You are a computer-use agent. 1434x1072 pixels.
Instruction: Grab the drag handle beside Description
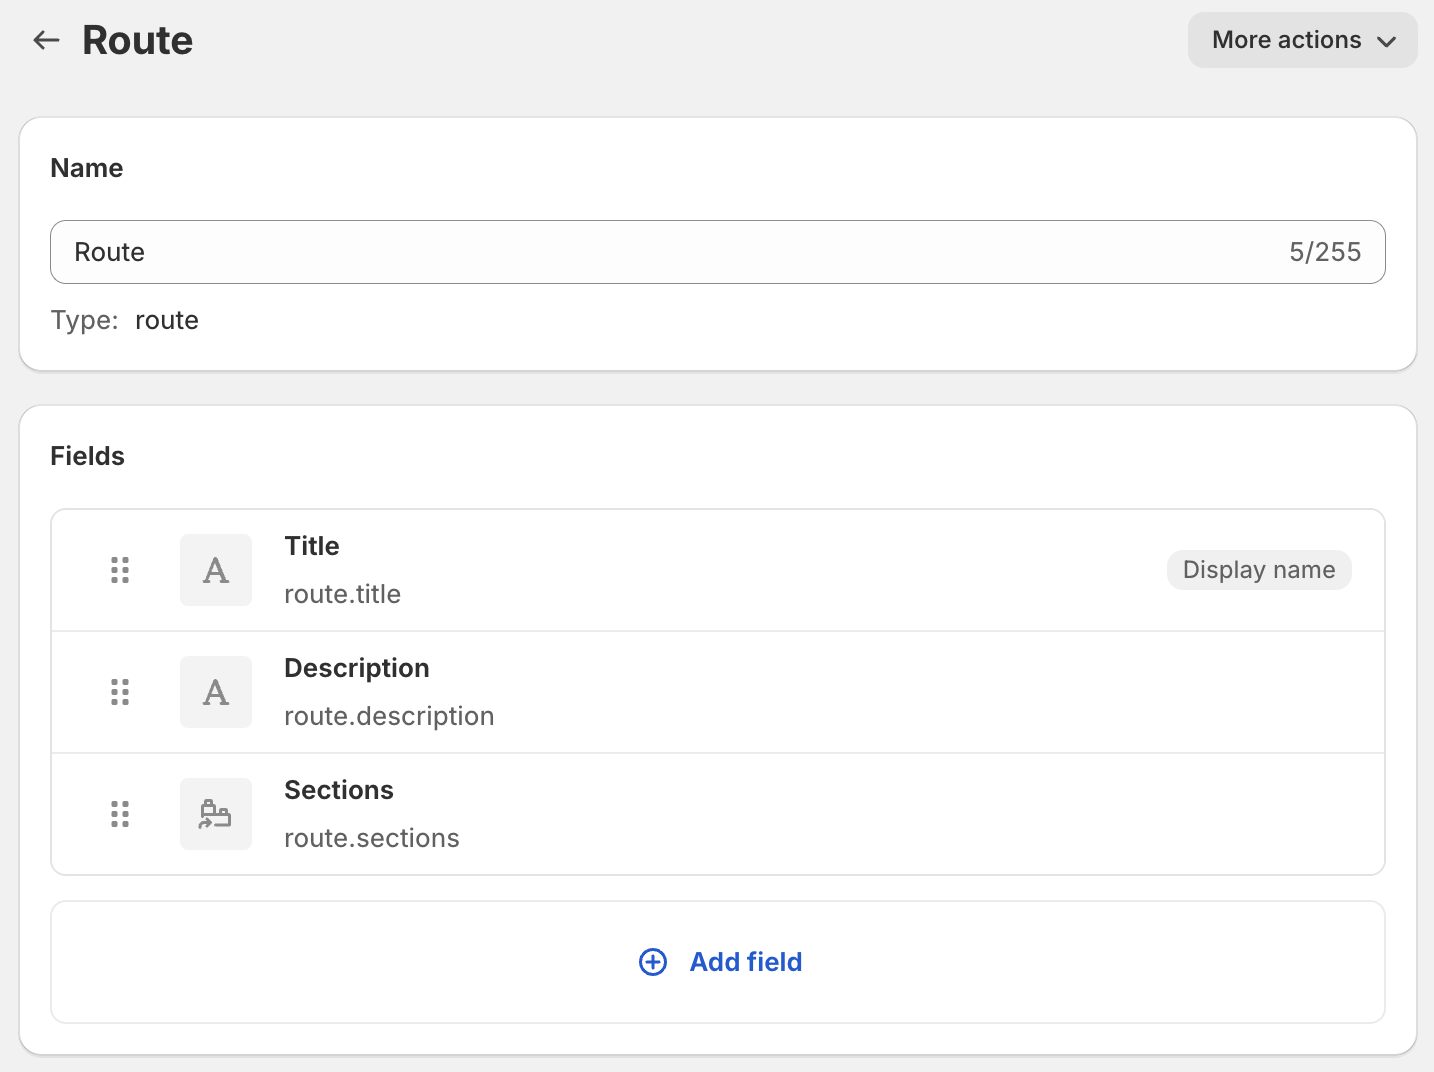click(x=120, y=691)
